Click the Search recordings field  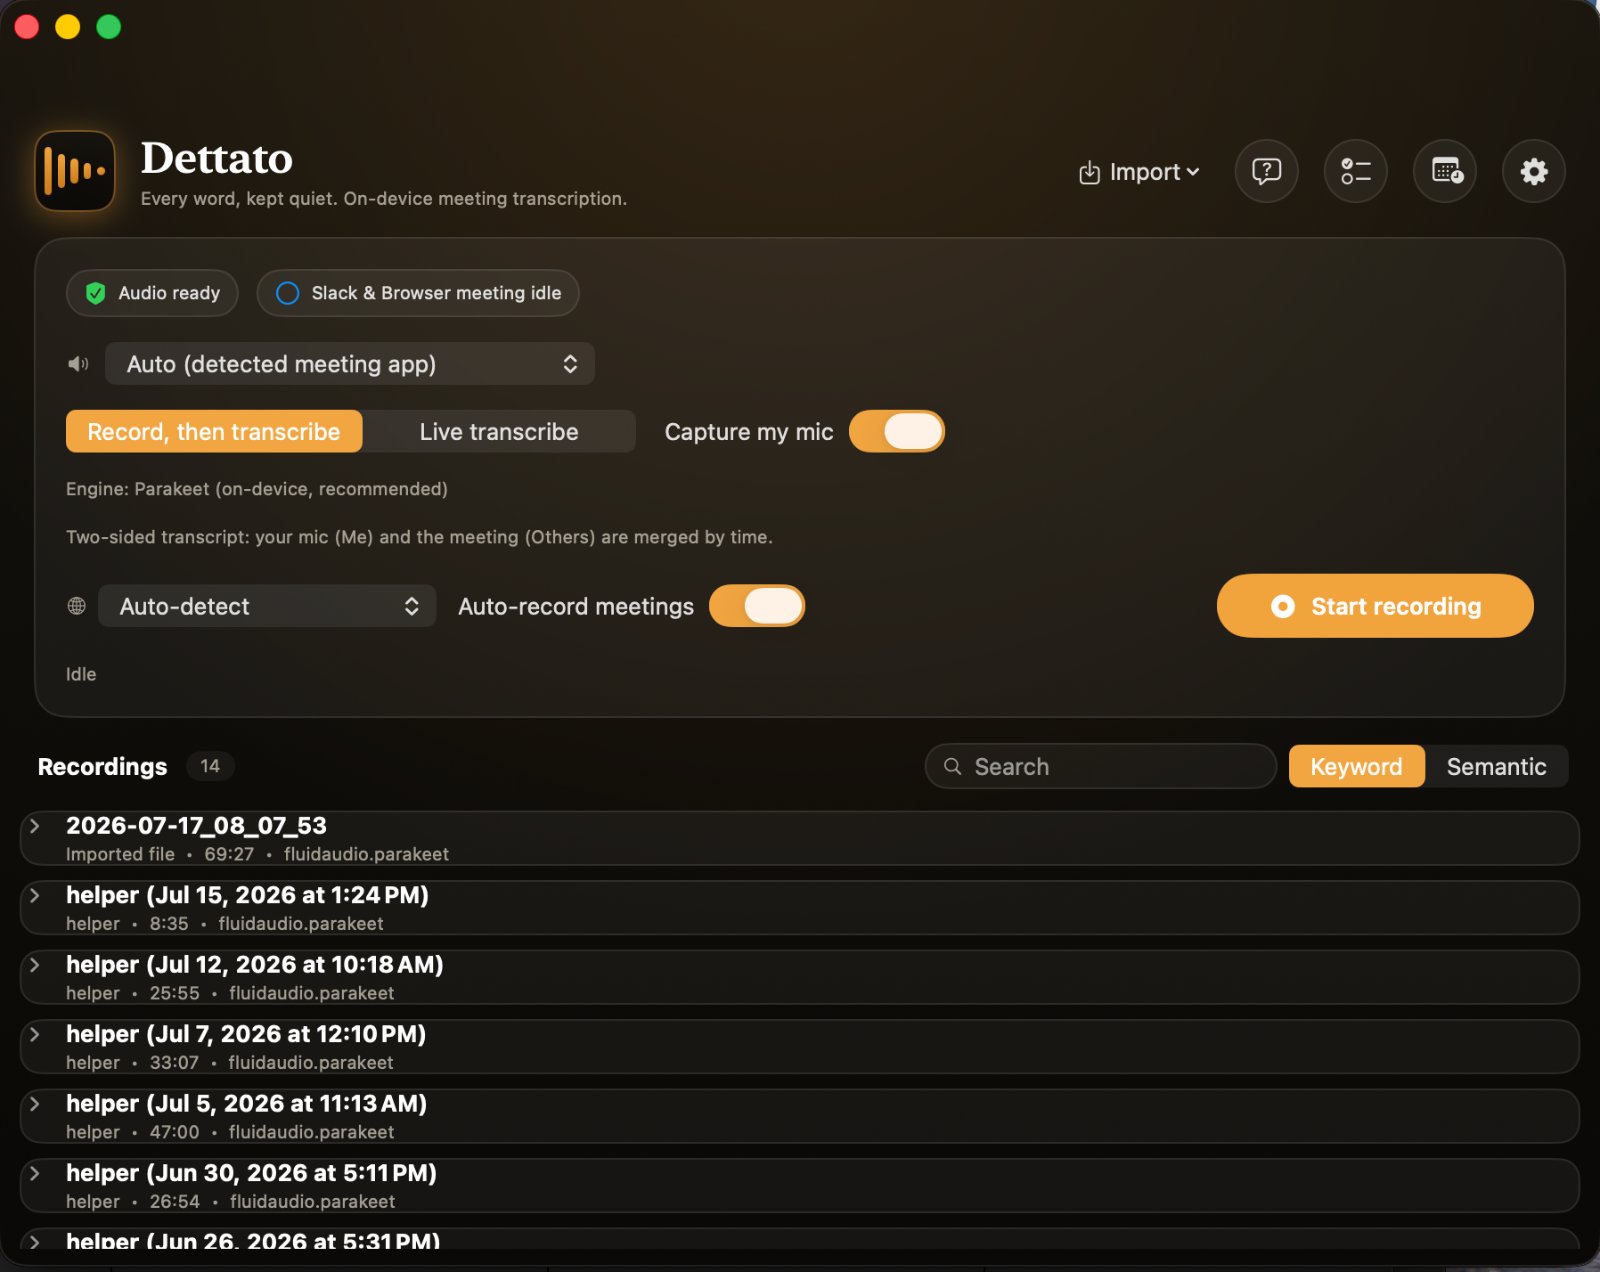[x=1101, y=766]
